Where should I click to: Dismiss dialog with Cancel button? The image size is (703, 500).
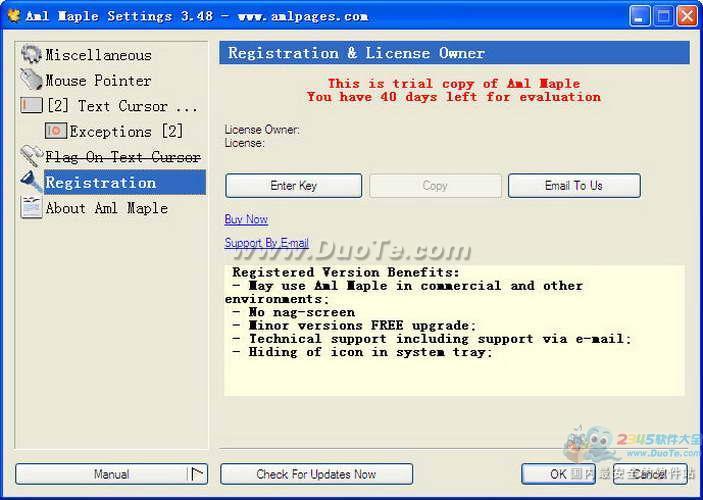[x=650, y=474]
